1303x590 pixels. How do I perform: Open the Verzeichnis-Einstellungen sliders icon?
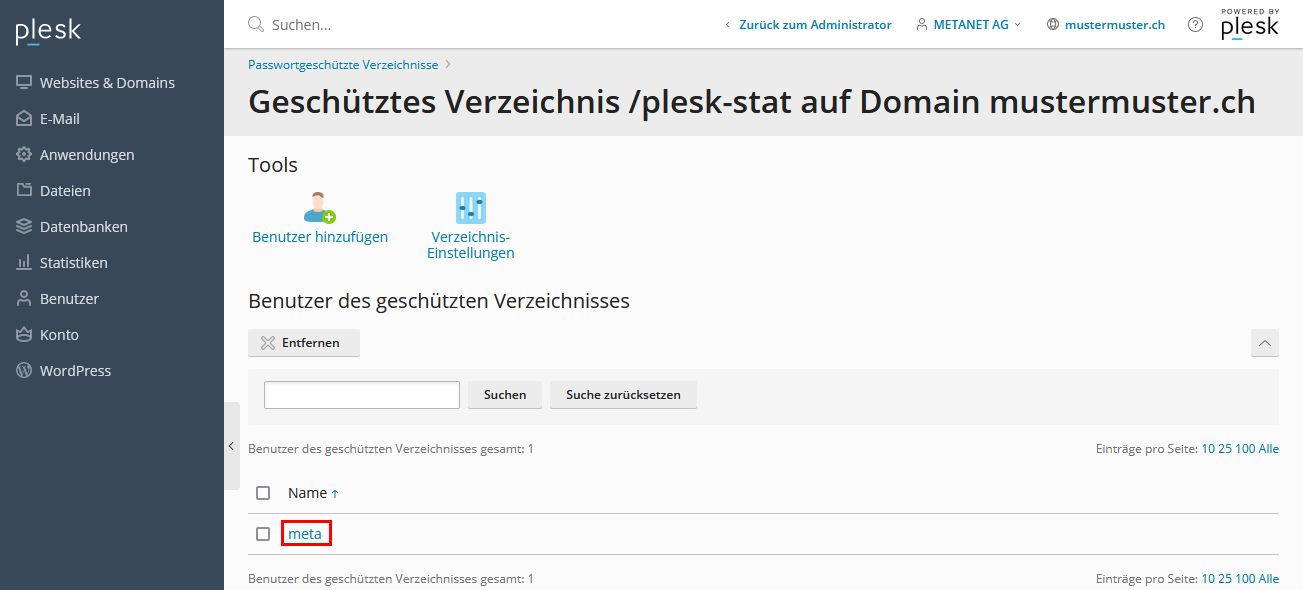click(x=470, y=207)
